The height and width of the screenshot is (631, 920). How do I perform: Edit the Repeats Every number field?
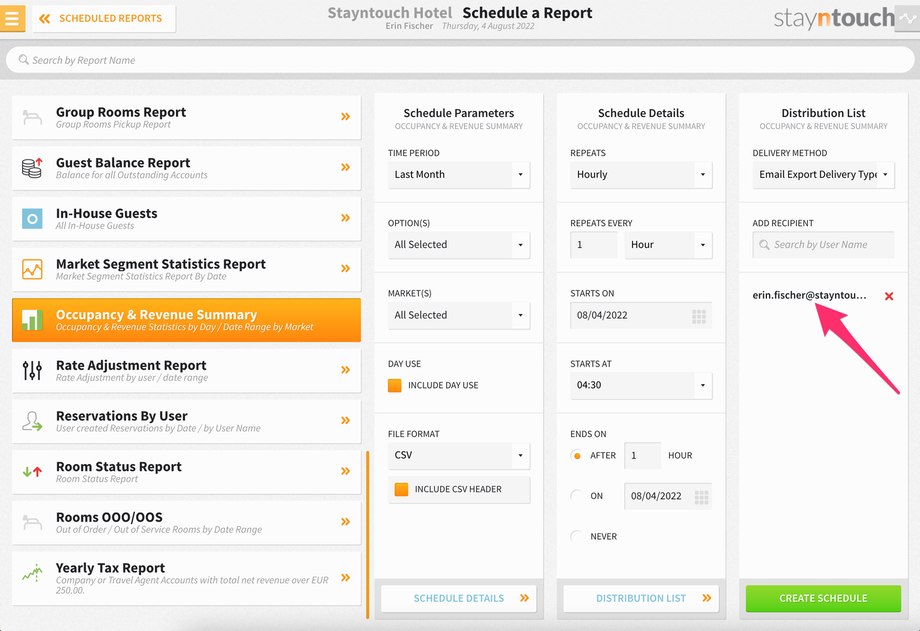594,245
